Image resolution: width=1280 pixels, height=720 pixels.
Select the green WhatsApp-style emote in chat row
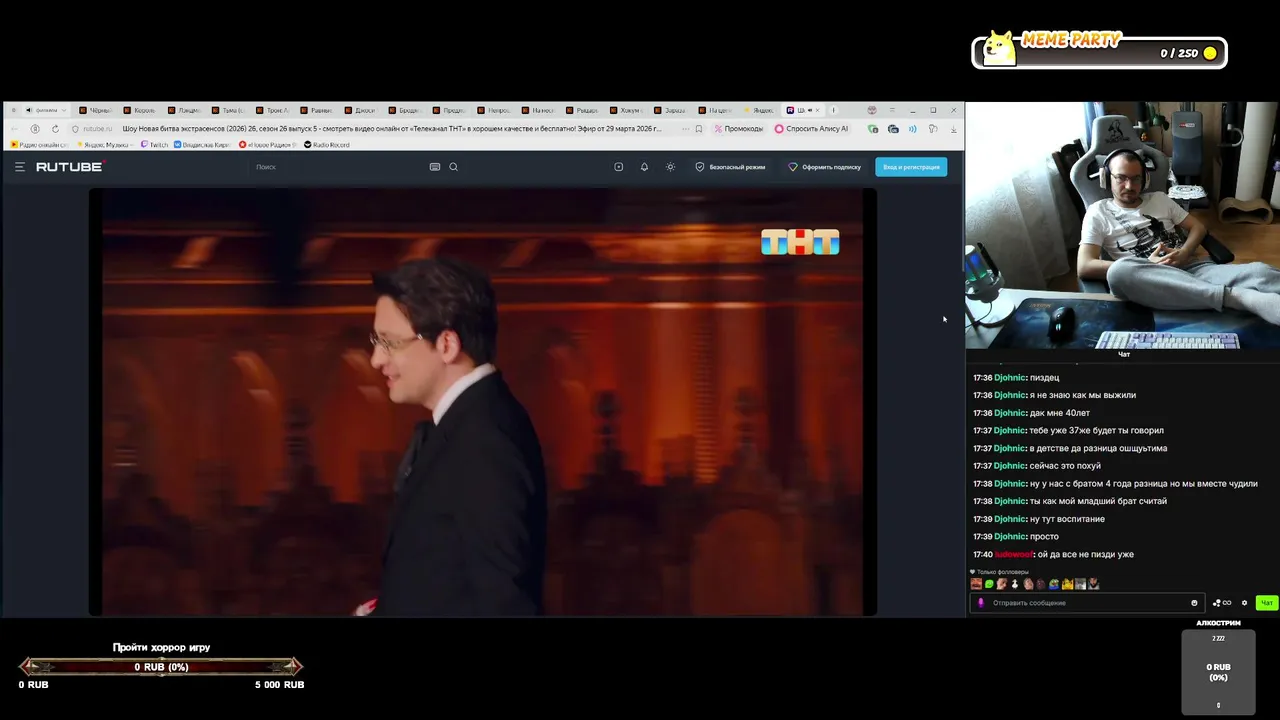tap(990, 584)
